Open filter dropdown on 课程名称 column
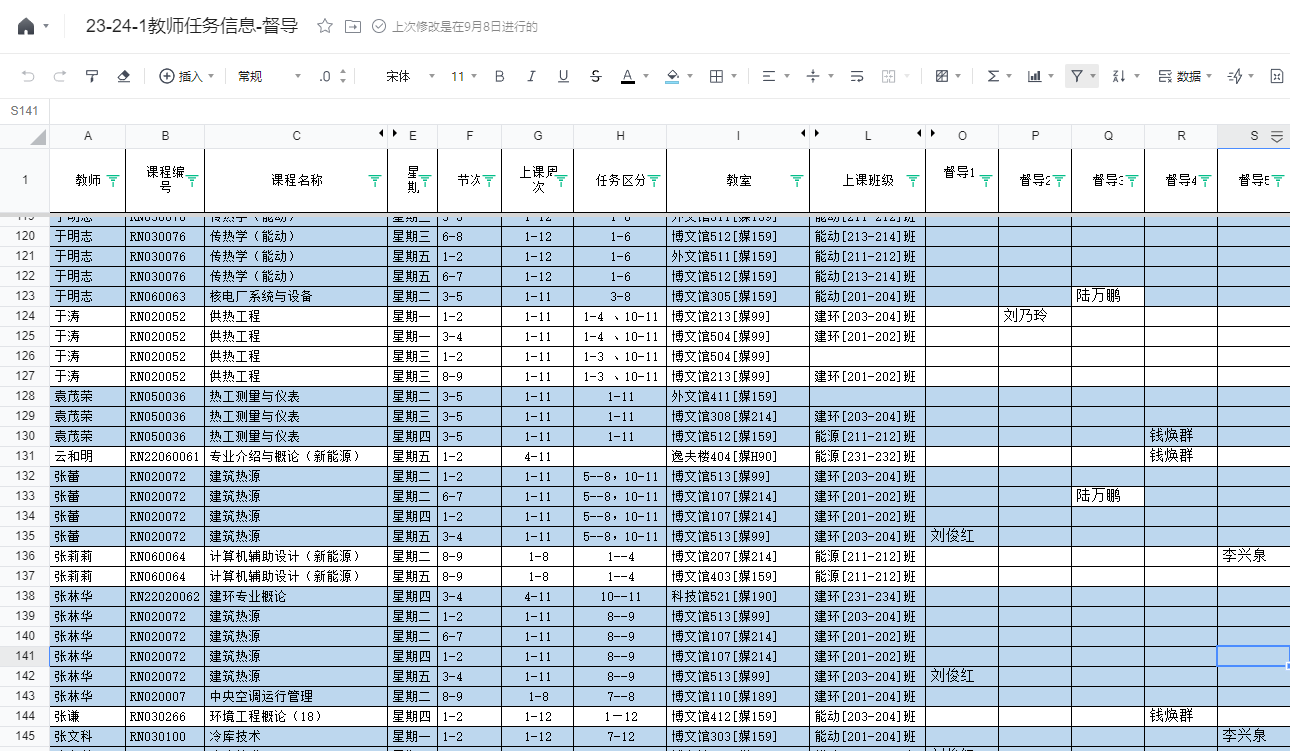The image size is (1290, 751). (375, 181)
